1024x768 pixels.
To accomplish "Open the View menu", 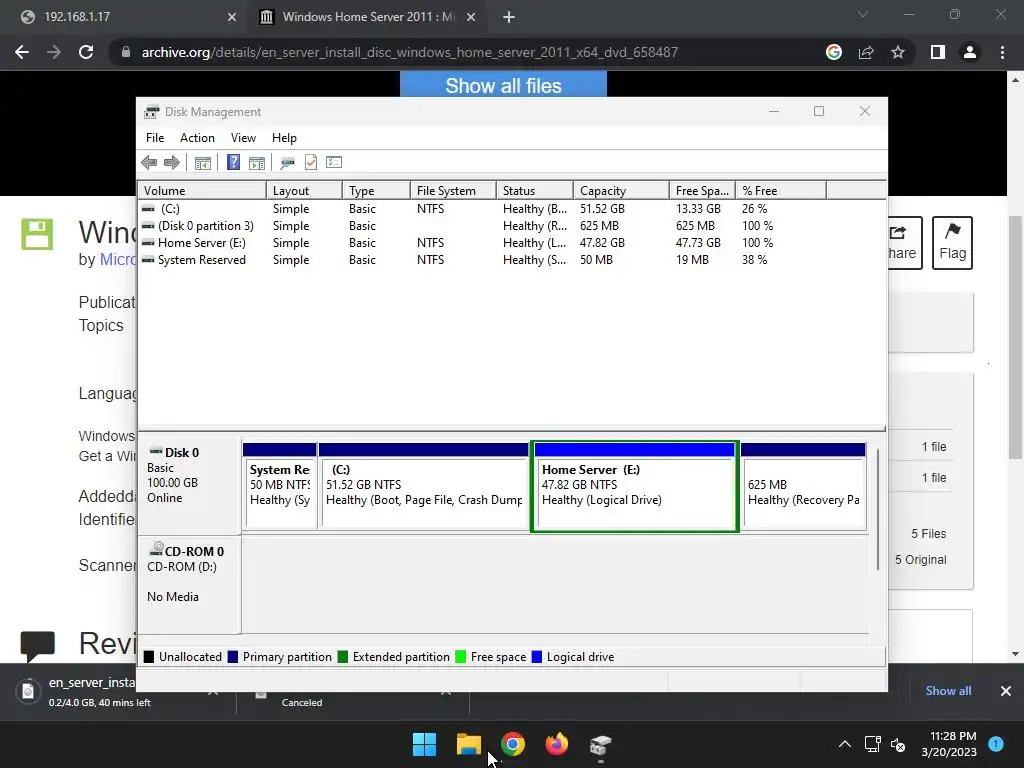I will tap(243, 138).
